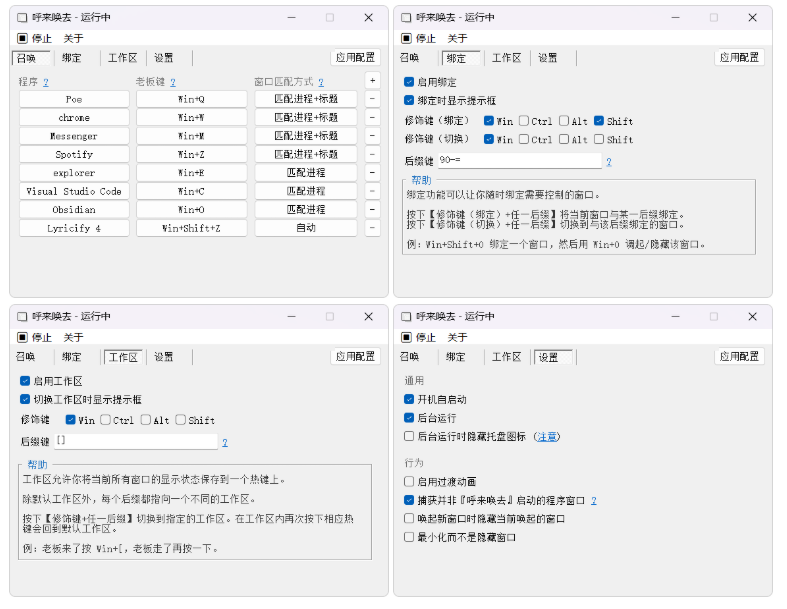787x609 pixels.
Task: Remove the Poe row with its minus button
Action: coord(372,99)
